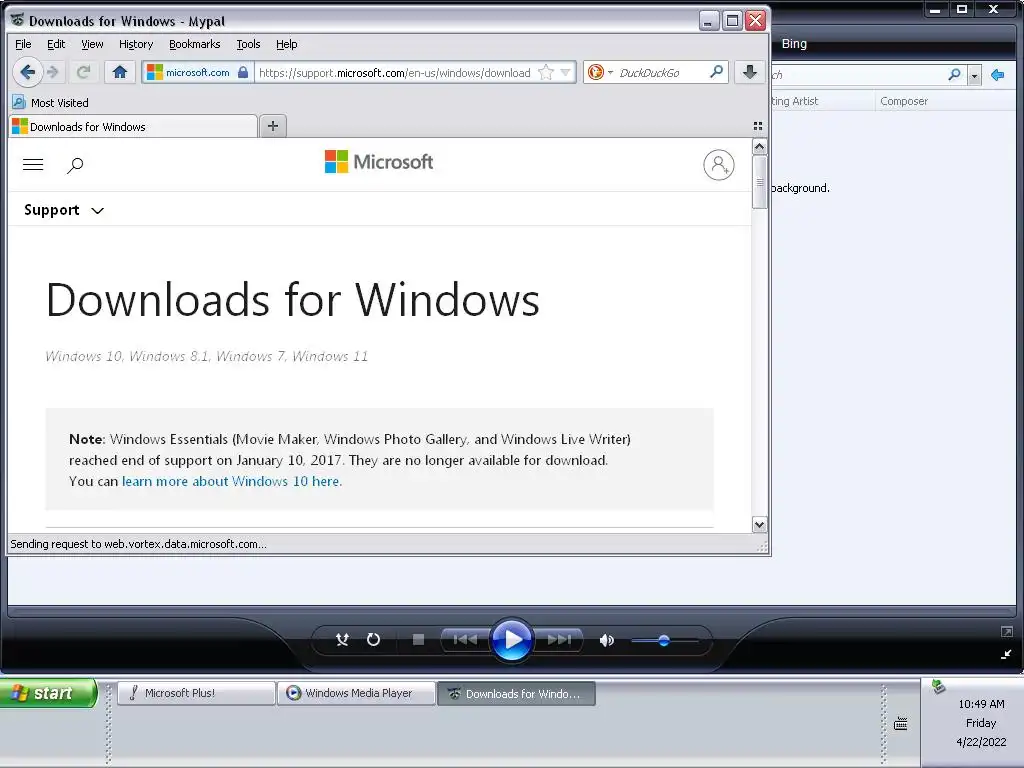Image resolution: width=1024 pixels, height=768 pixels.
Task: Select the Downloads for Windows tab
Action: click(133, 127)
